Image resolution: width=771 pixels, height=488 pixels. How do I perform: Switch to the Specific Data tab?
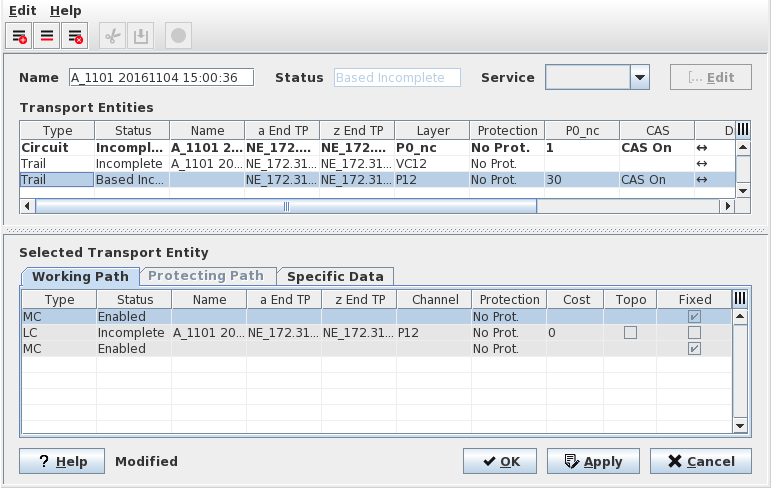click(x=335, y=276)
